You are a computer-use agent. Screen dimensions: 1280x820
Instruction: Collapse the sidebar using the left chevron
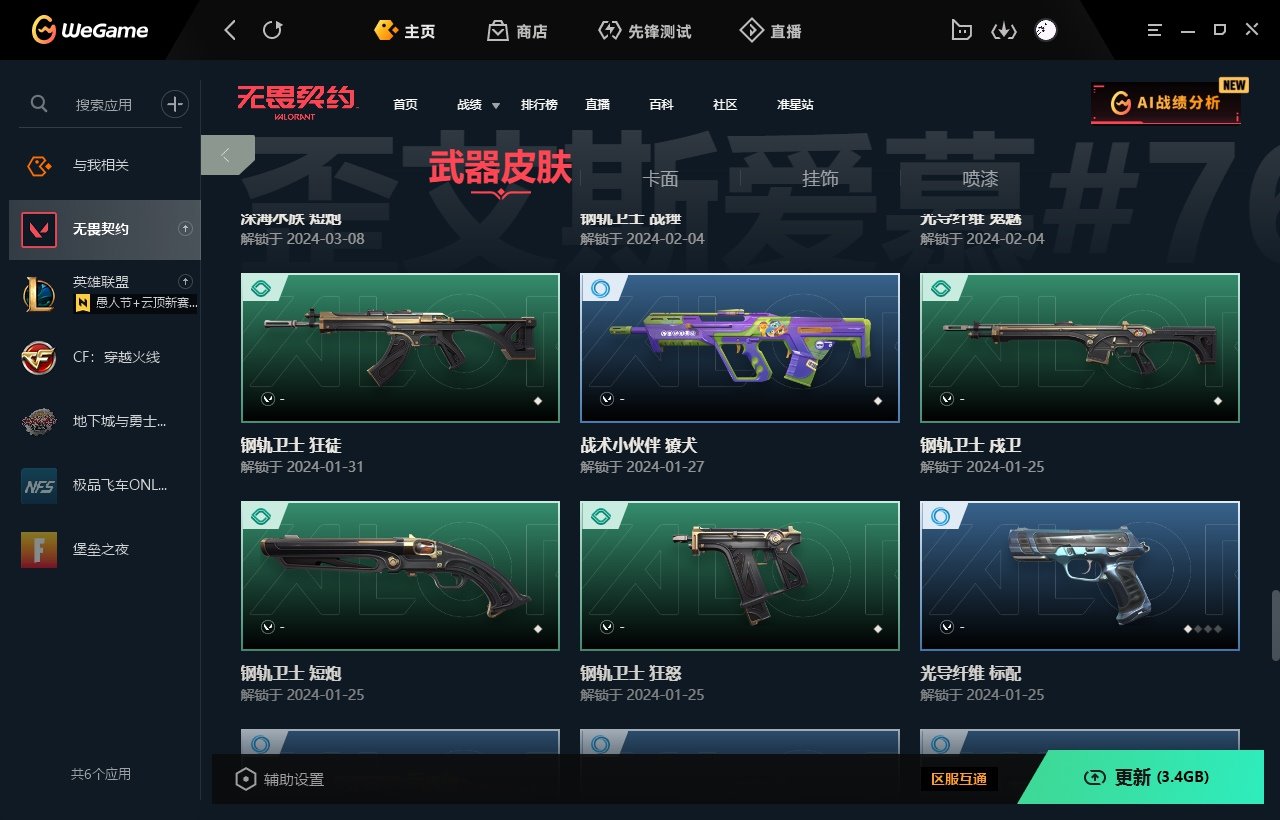227,155
